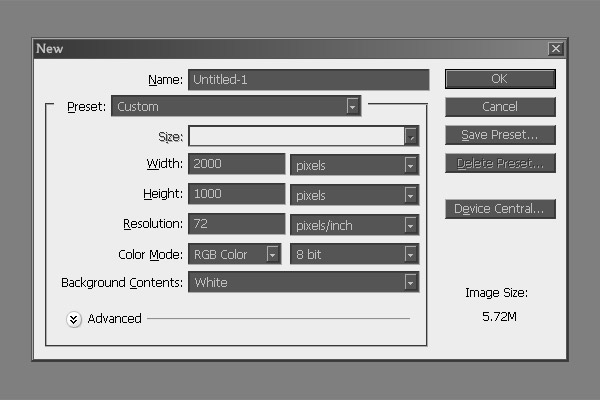
Task: Open the Resolution units dropdown
Action: pyautogui.click(x=410, y=224)
